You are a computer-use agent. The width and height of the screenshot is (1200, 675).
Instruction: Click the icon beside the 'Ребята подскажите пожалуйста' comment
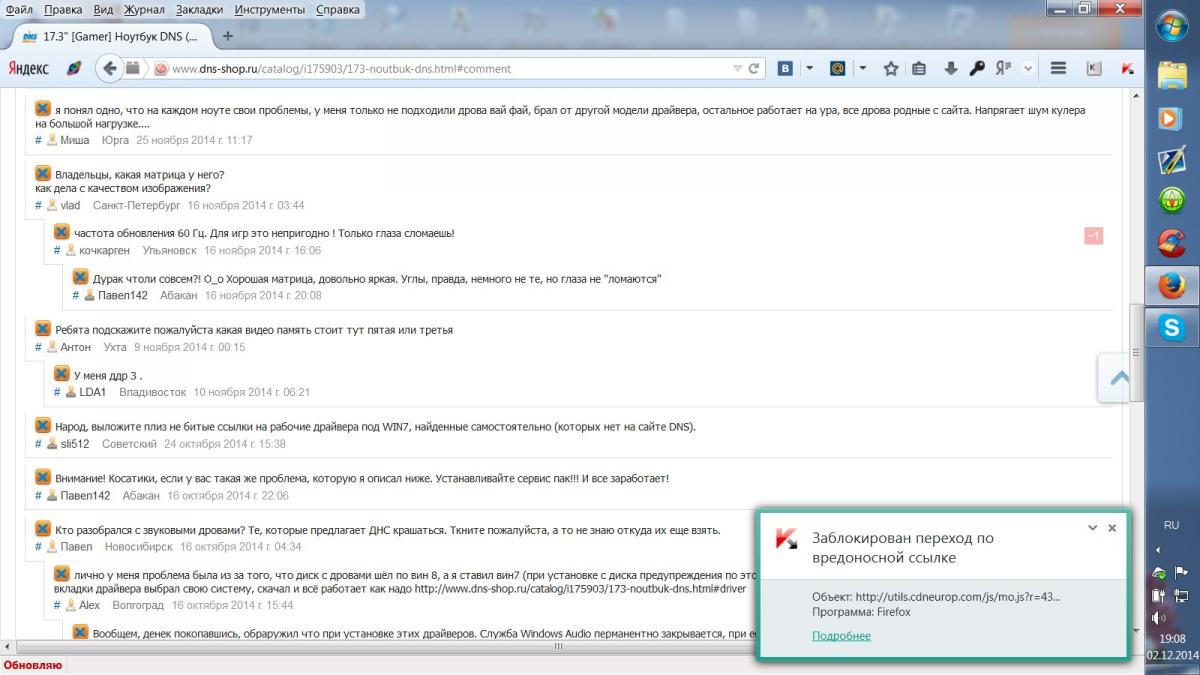coord(43,329)
